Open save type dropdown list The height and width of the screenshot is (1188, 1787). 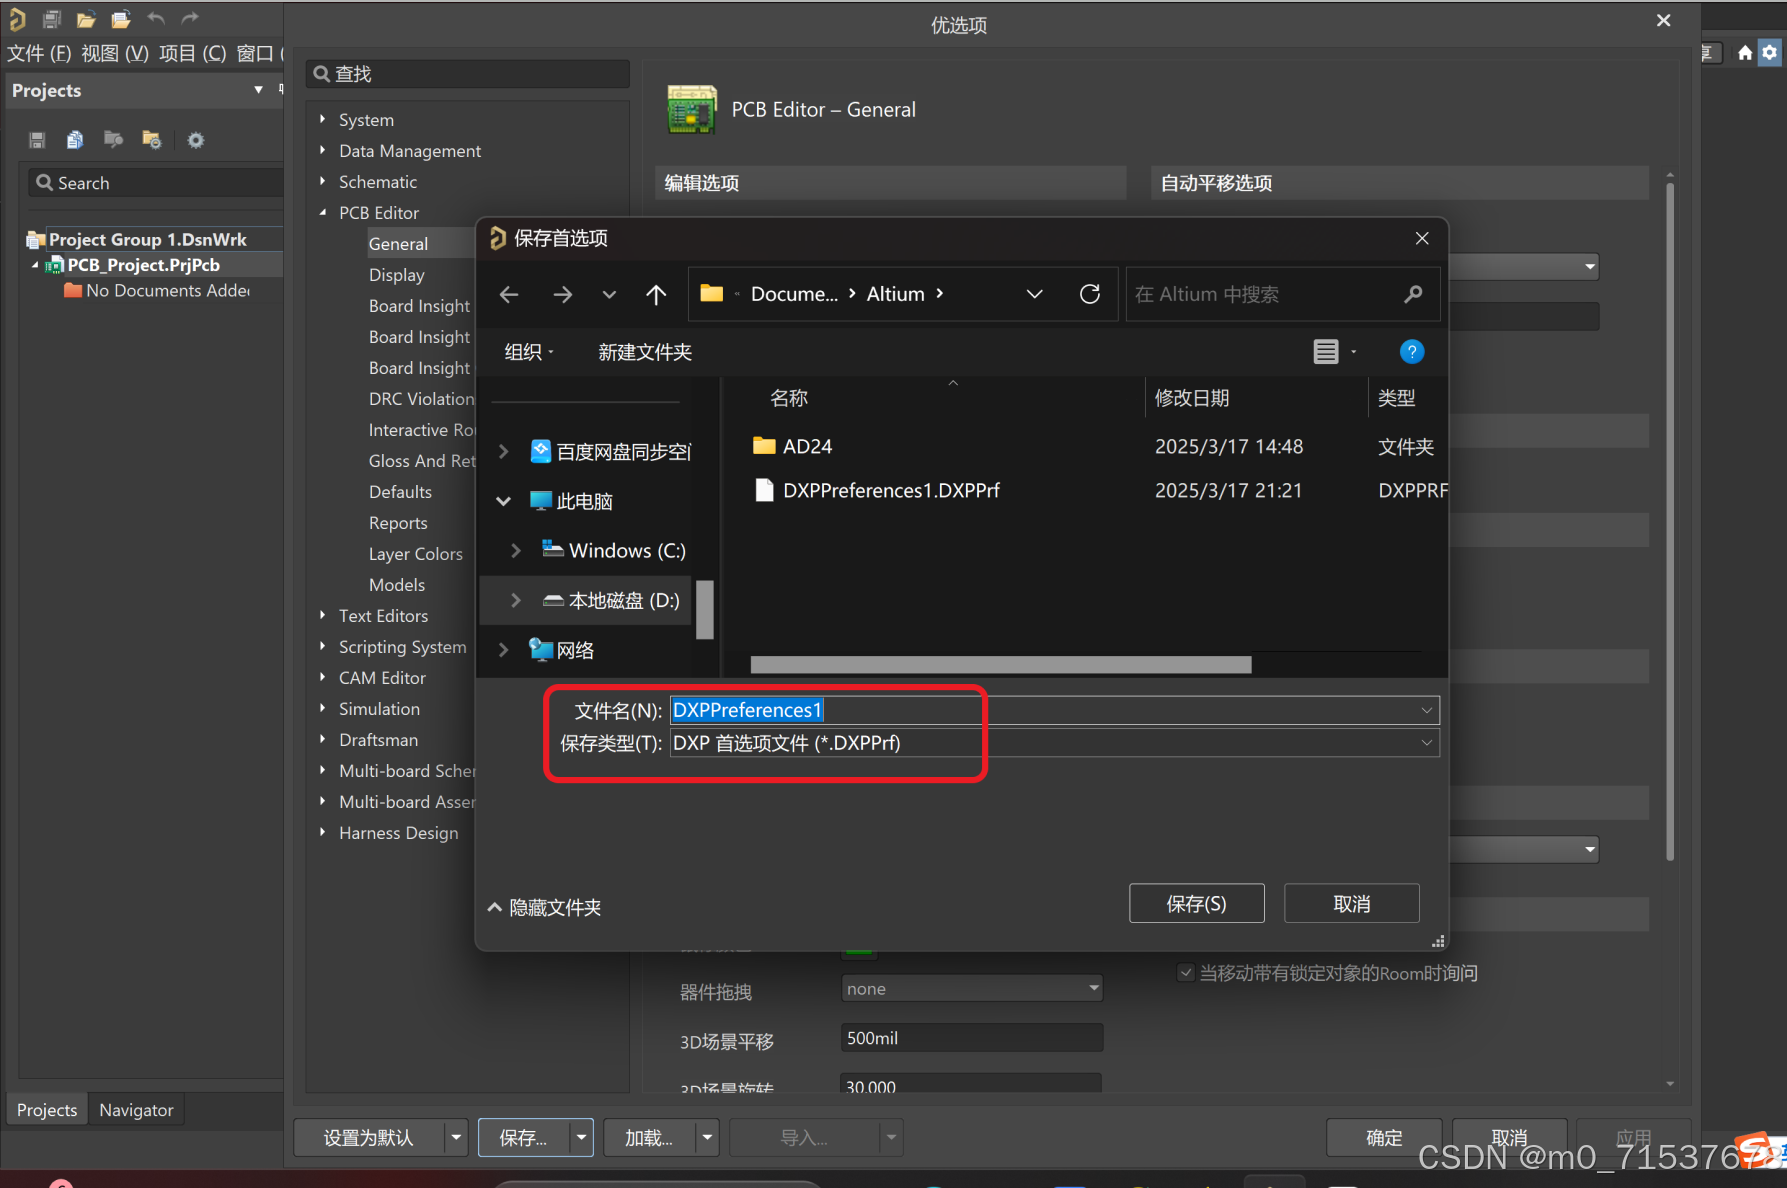point(1427,743)
